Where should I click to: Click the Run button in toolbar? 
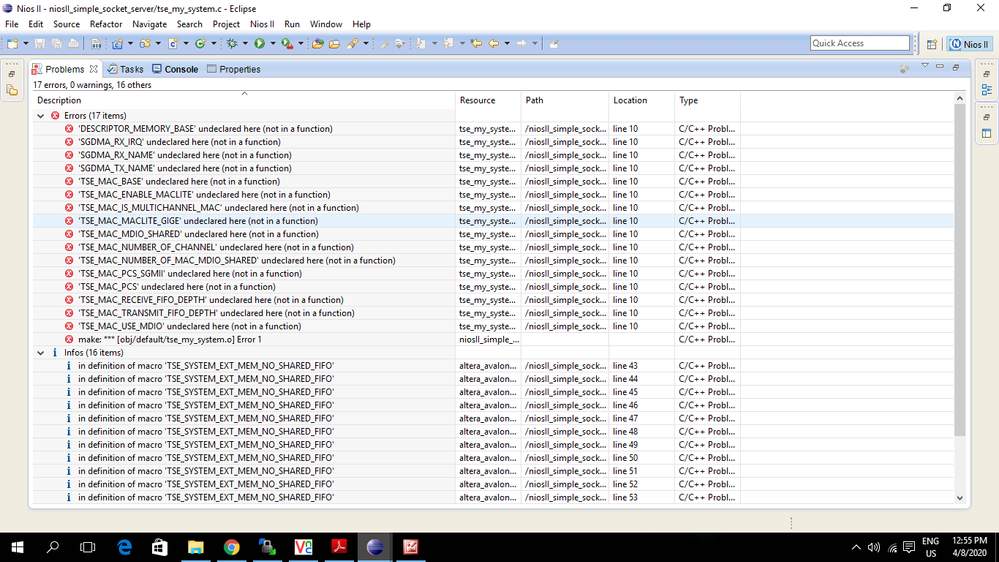click(259, 44)
